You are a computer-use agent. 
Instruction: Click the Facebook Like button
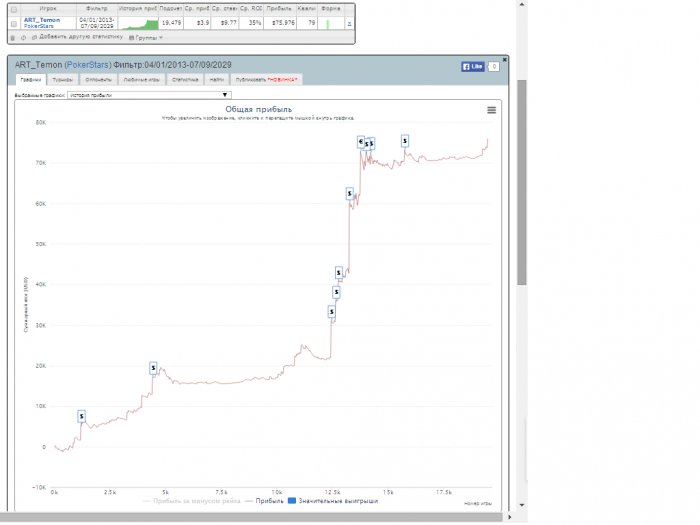coord(473,67)
